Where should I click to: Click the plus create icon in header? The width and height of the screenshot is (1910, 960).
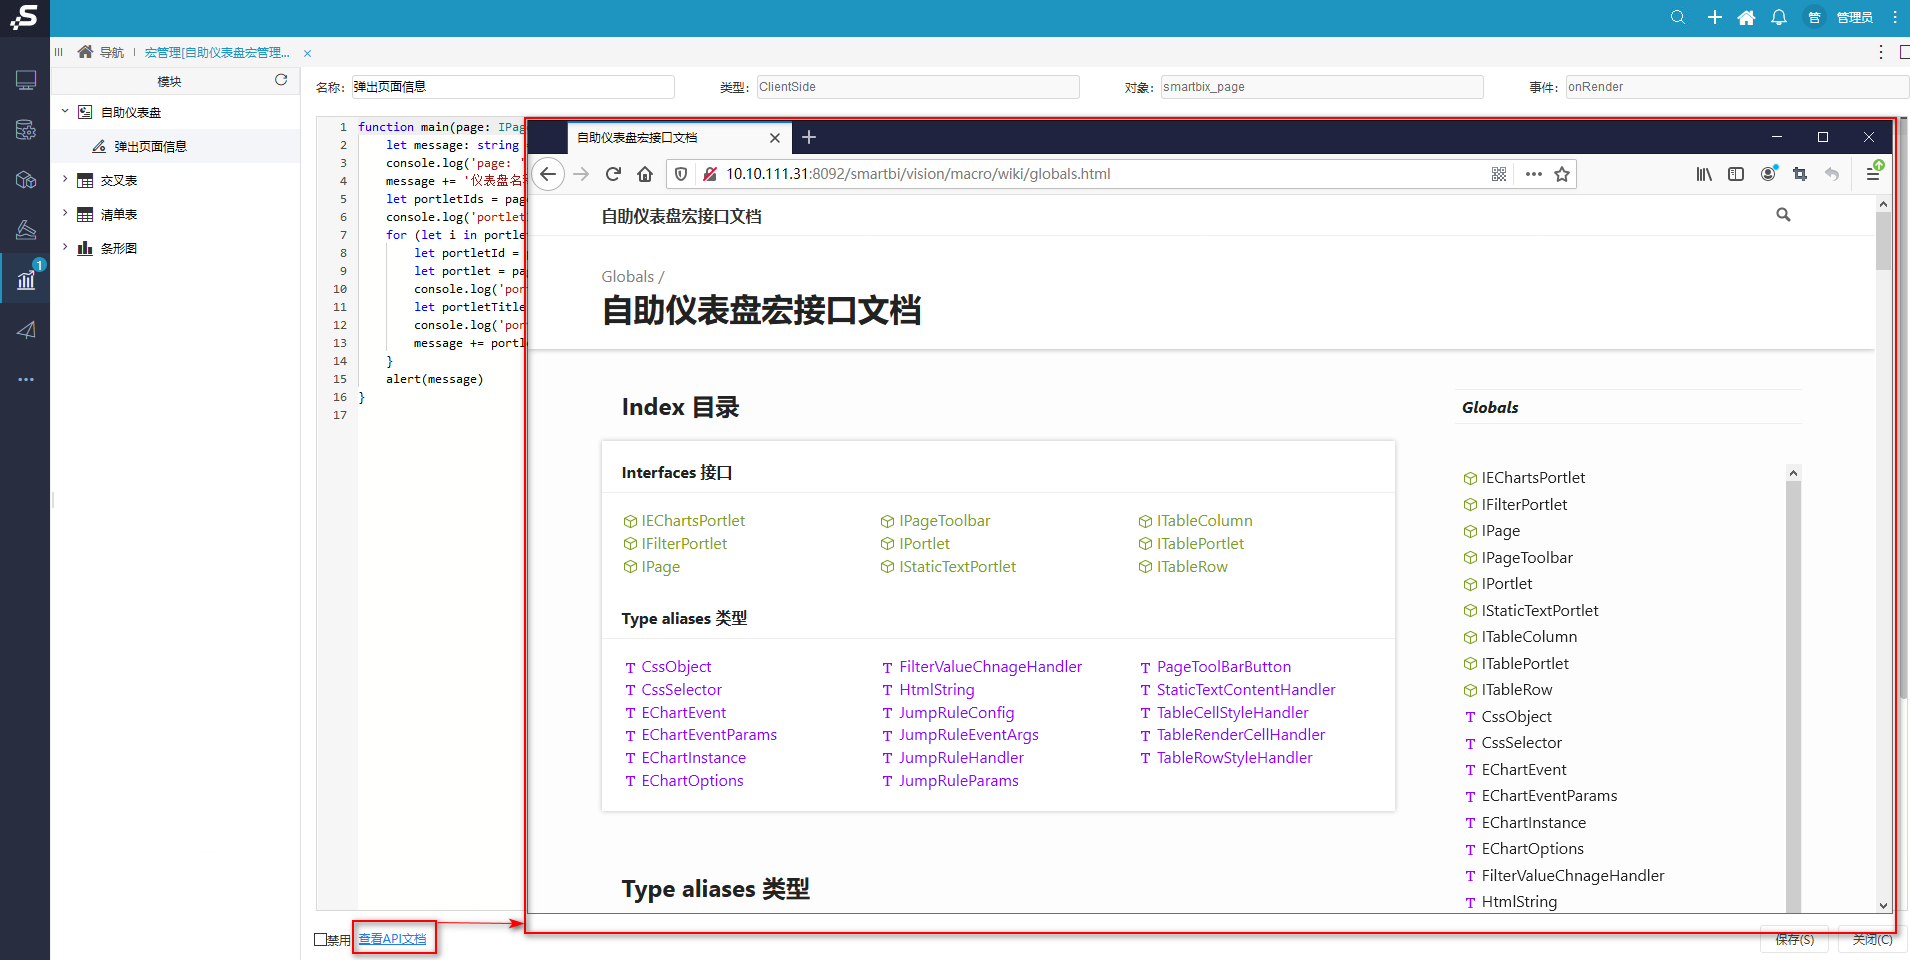tap(1714, 17)
